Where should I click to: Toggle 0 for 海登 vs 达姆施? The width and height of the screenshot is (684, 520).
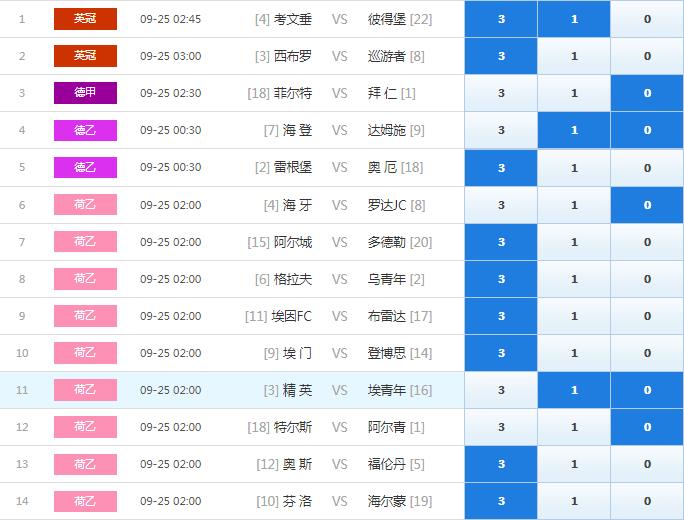[647, 130]
